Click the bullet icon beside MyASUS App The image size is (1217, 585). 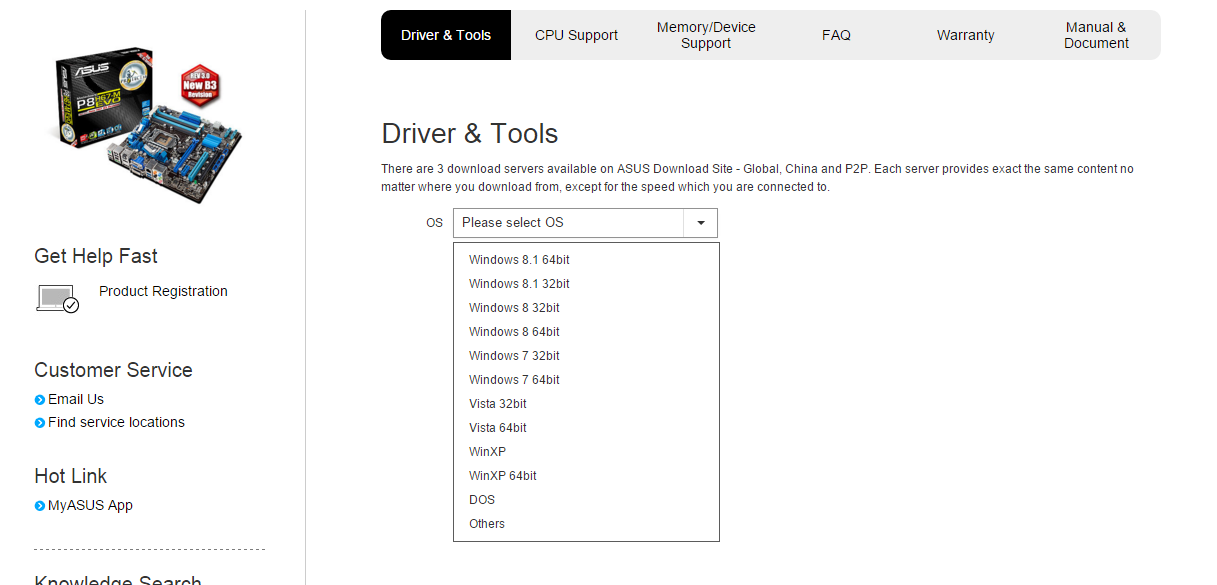click(40, 506)
